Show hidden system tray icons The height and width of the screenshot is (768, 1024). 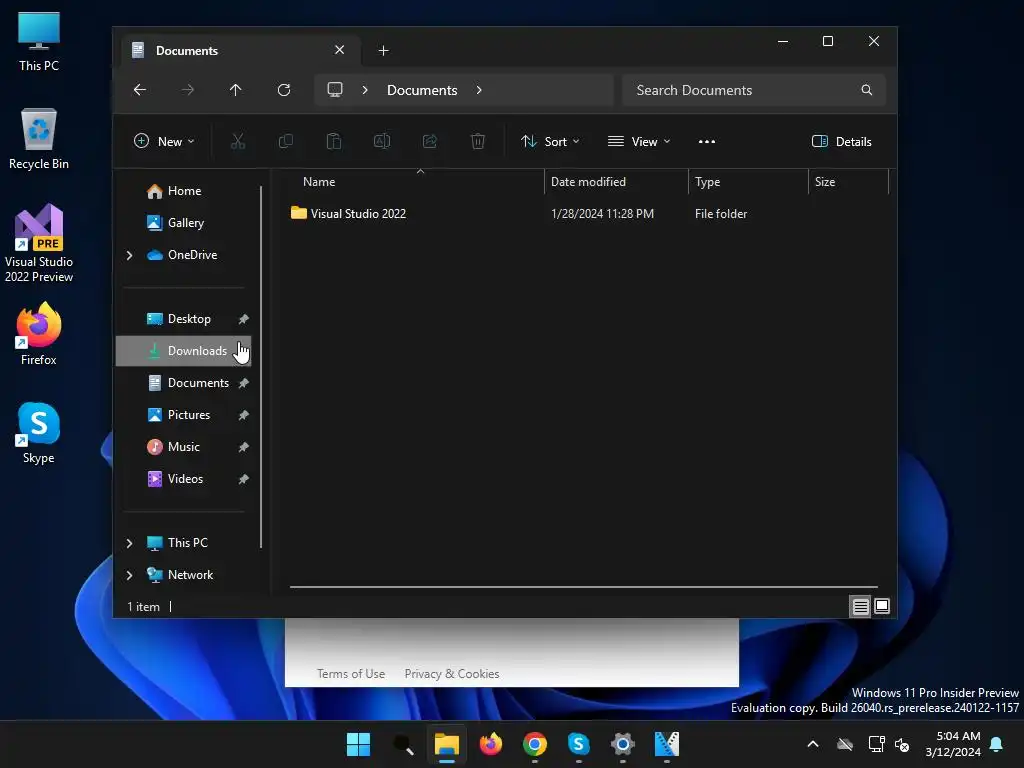click(813, 744)
